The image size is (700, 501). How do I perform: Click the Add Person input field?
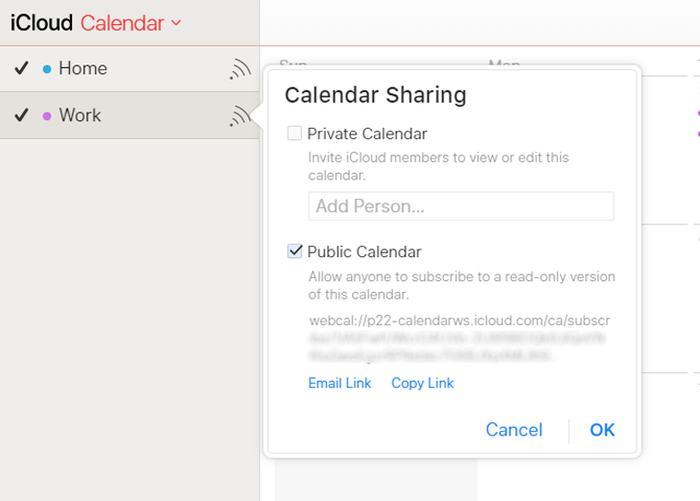pyautogui.click(x=461, y=206)
